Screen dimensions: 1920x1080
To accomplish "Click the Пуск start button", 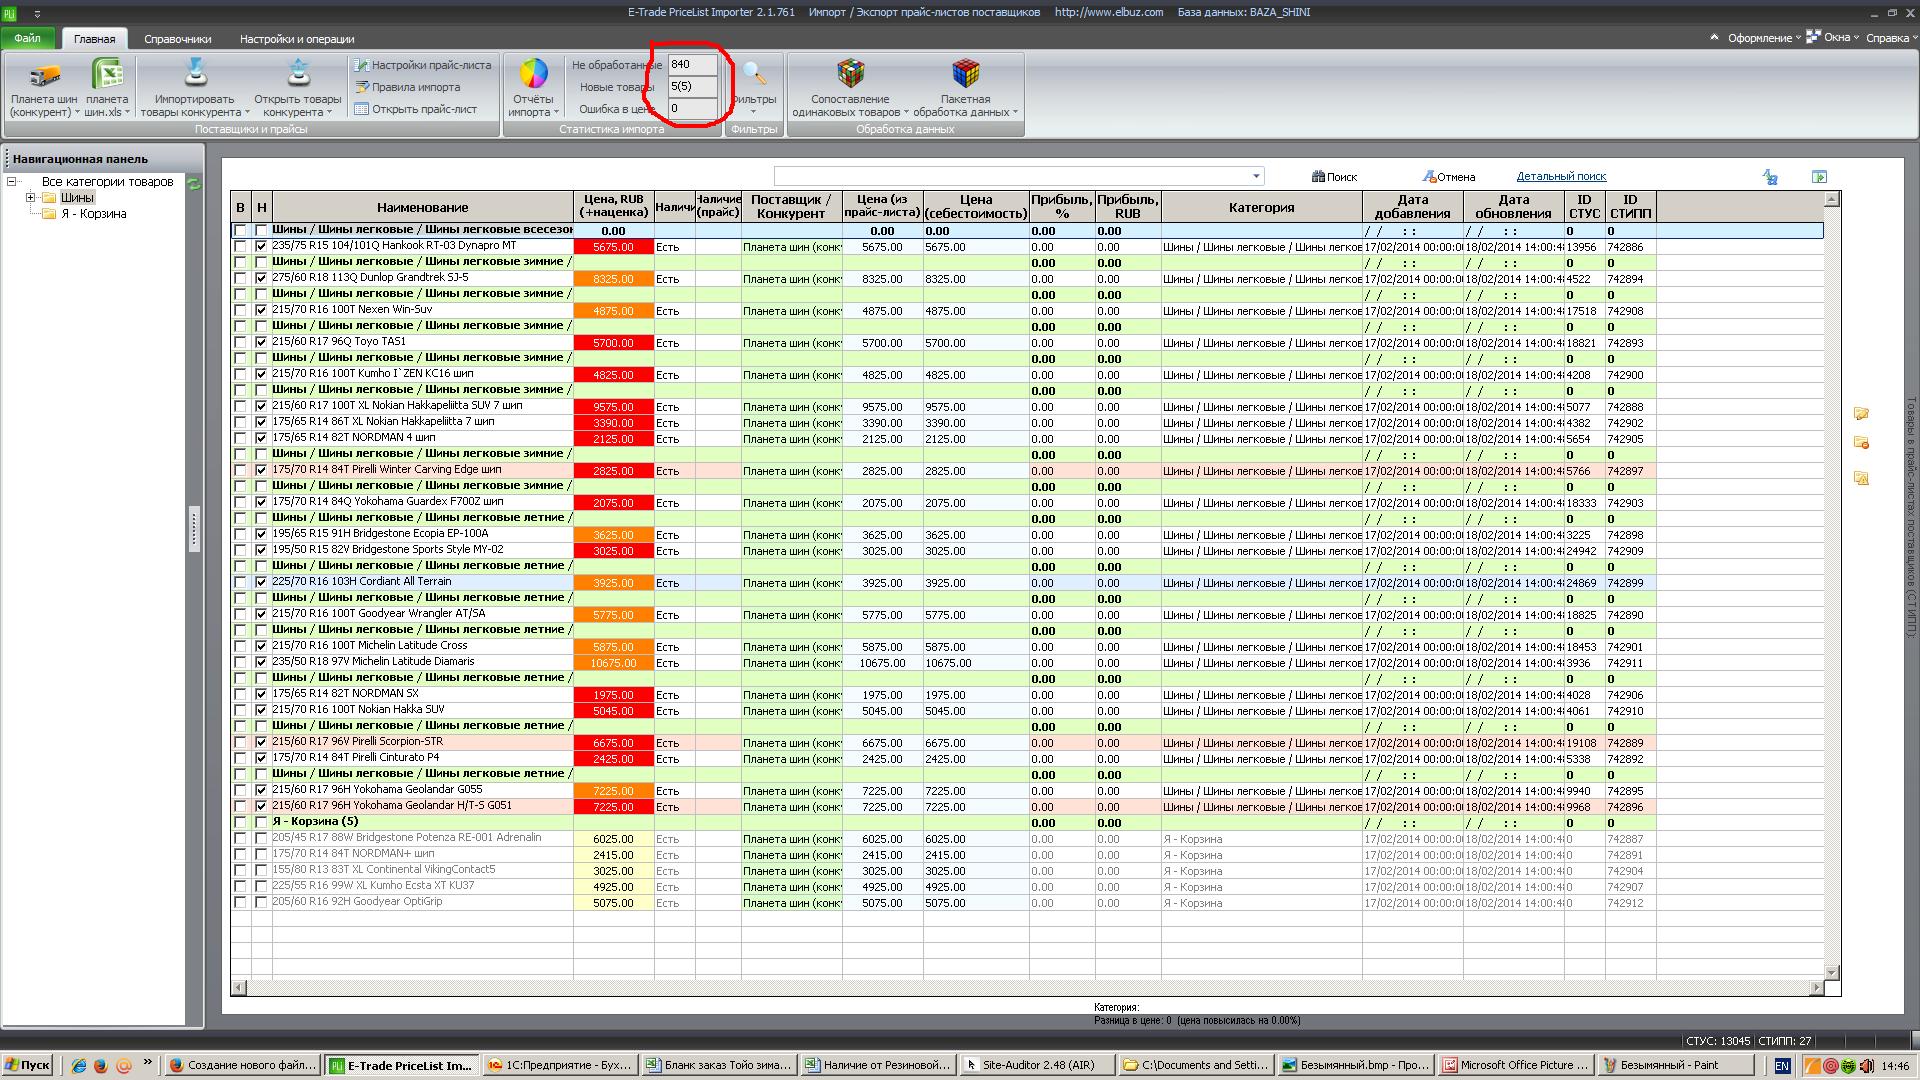I will point(27,1066).
